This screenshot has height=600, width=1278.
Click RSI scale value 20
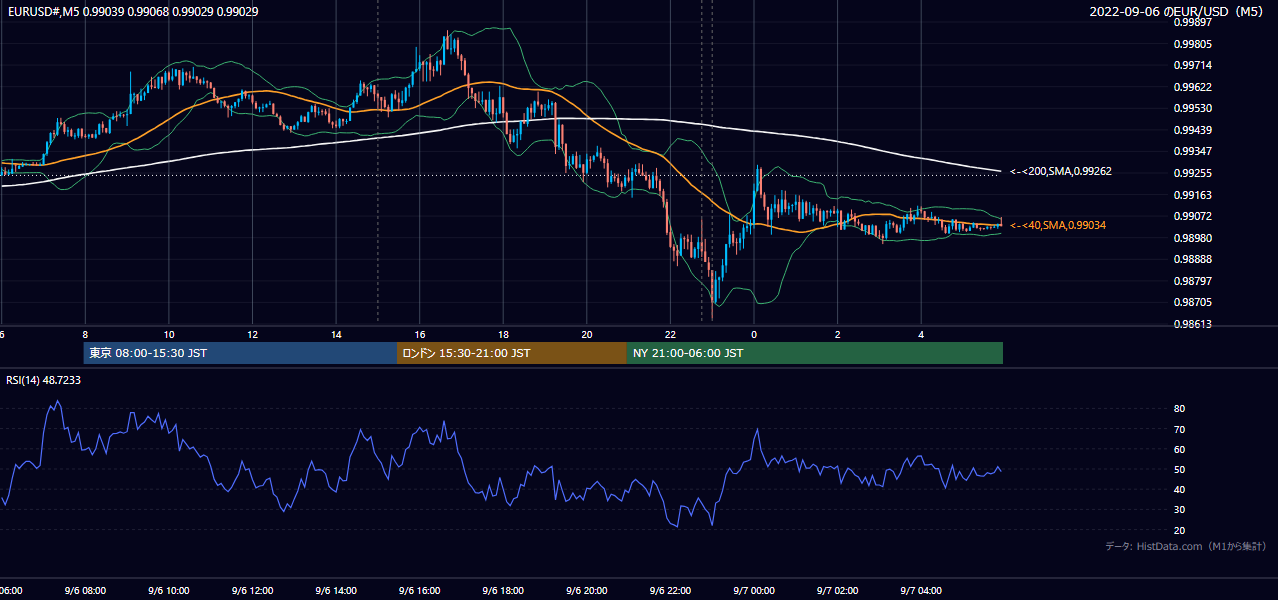pyautogui.click(x=1179, y=530)
